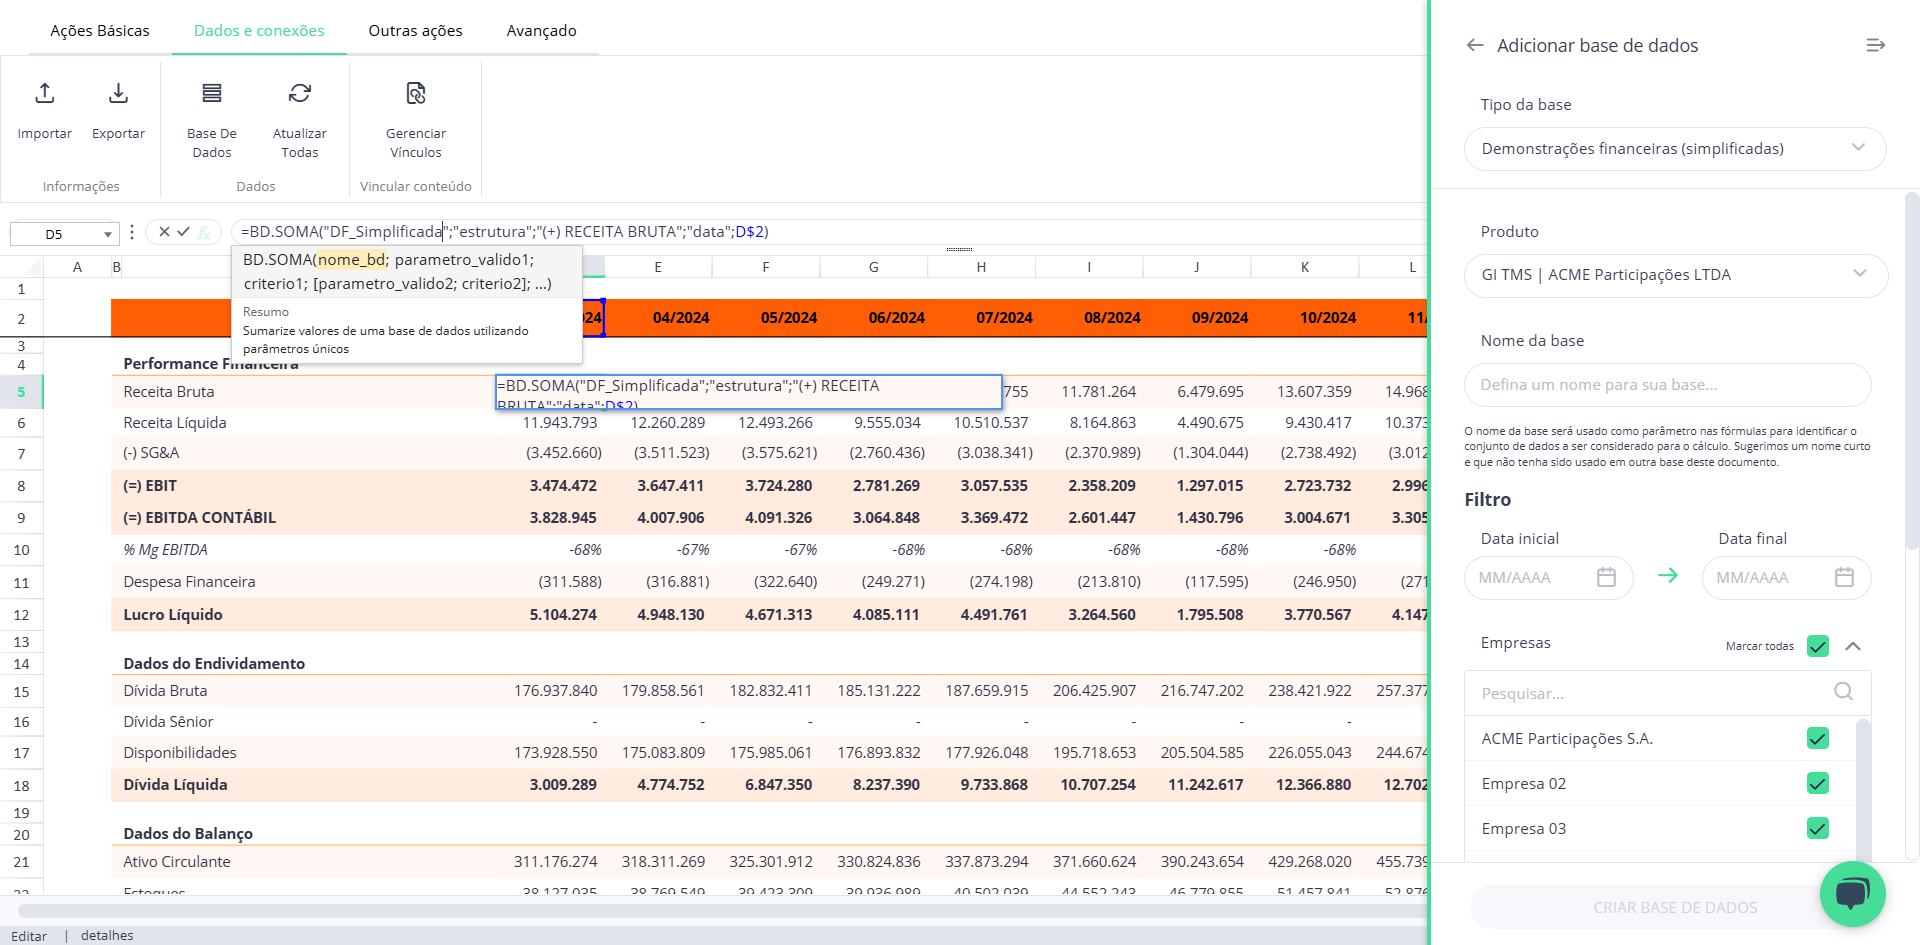Open the Base De Dados tool

point(212,94)
